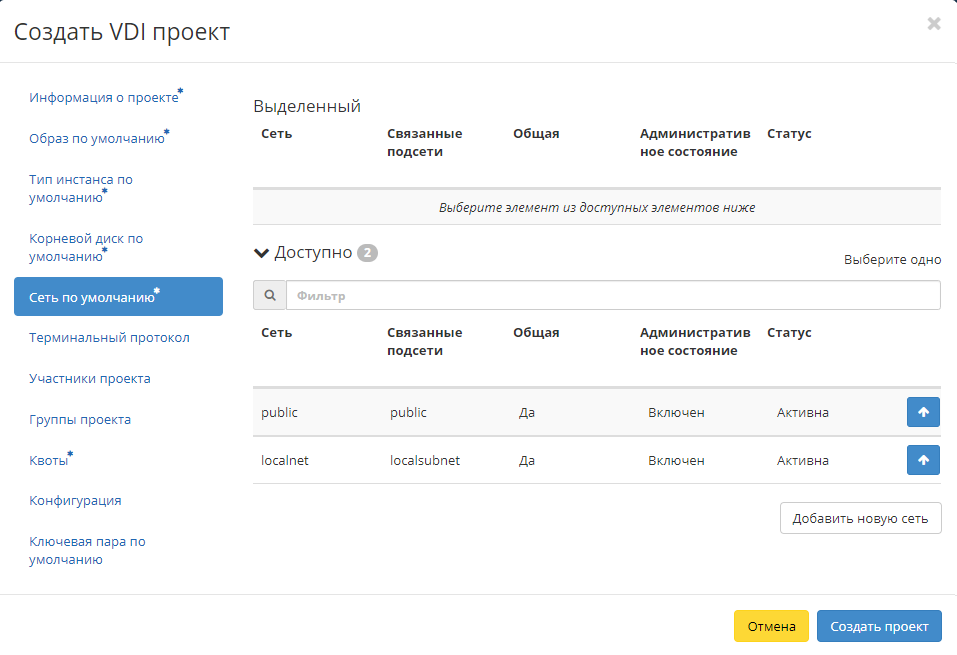Close the Create VDI project dialog
This screenshot has height=655, width=957.
click(x=933, y=24)
